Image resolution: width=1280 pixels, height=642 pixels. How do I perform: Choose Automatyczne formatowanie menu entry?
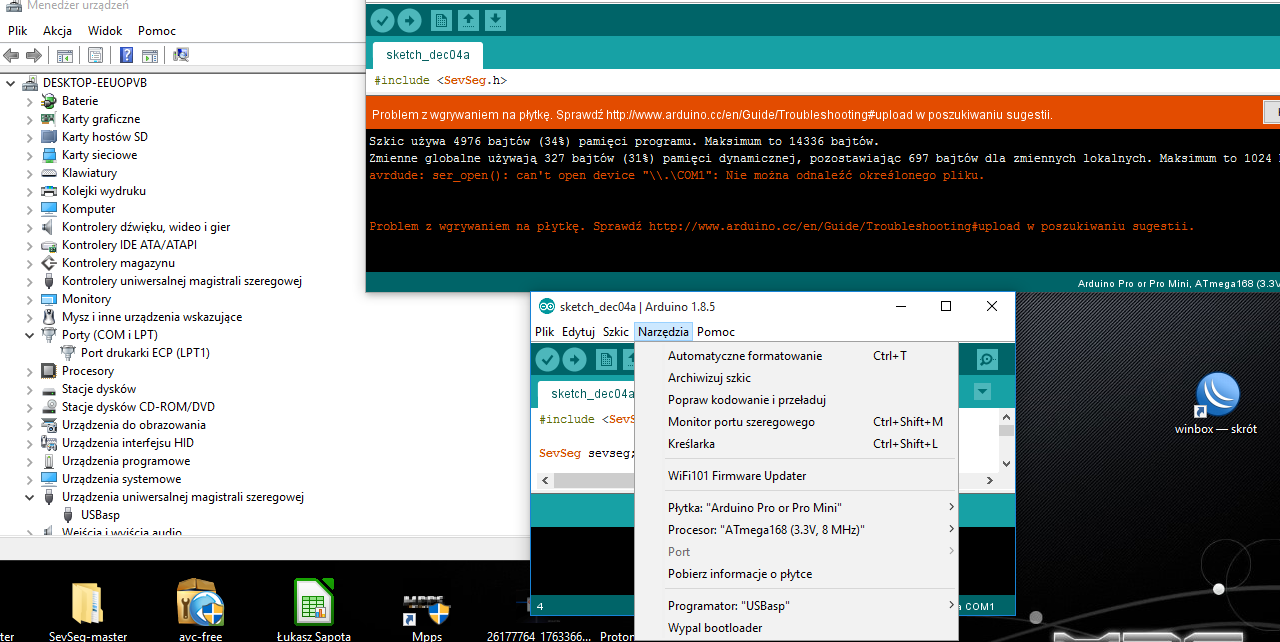(x=796, y=356)
